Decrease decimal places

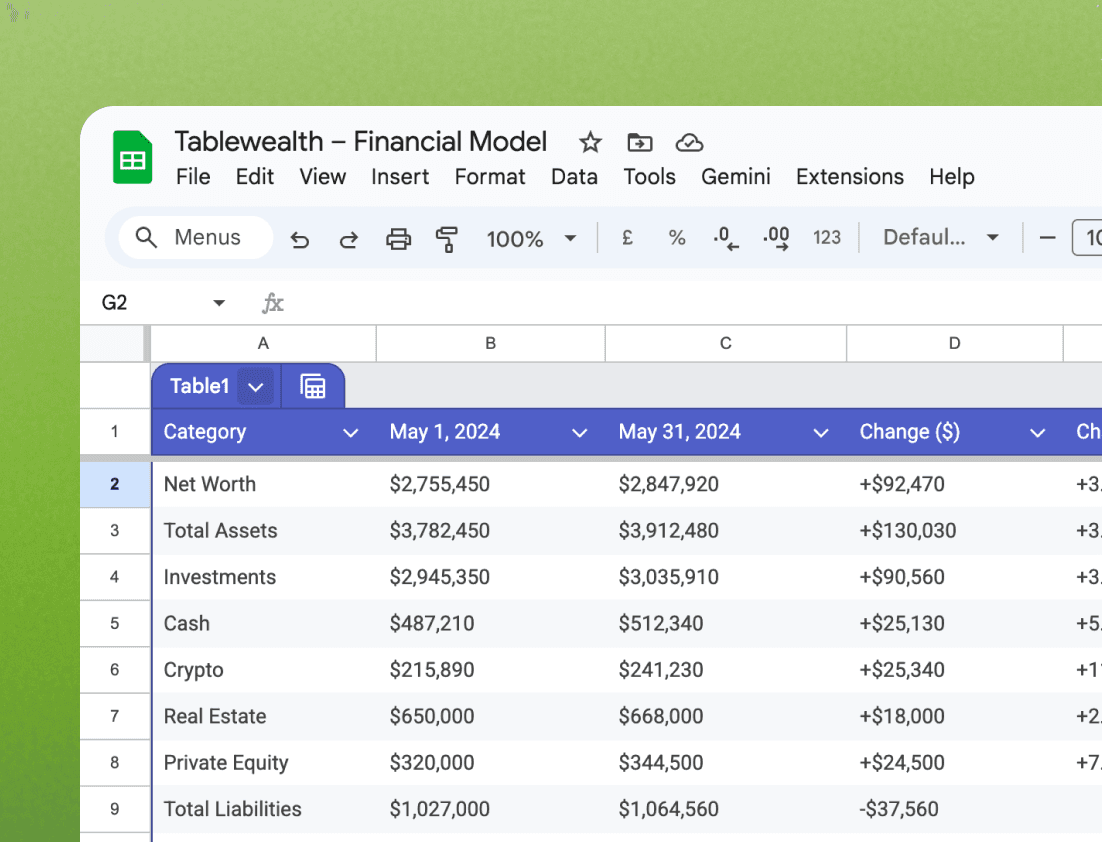(726, 238)
